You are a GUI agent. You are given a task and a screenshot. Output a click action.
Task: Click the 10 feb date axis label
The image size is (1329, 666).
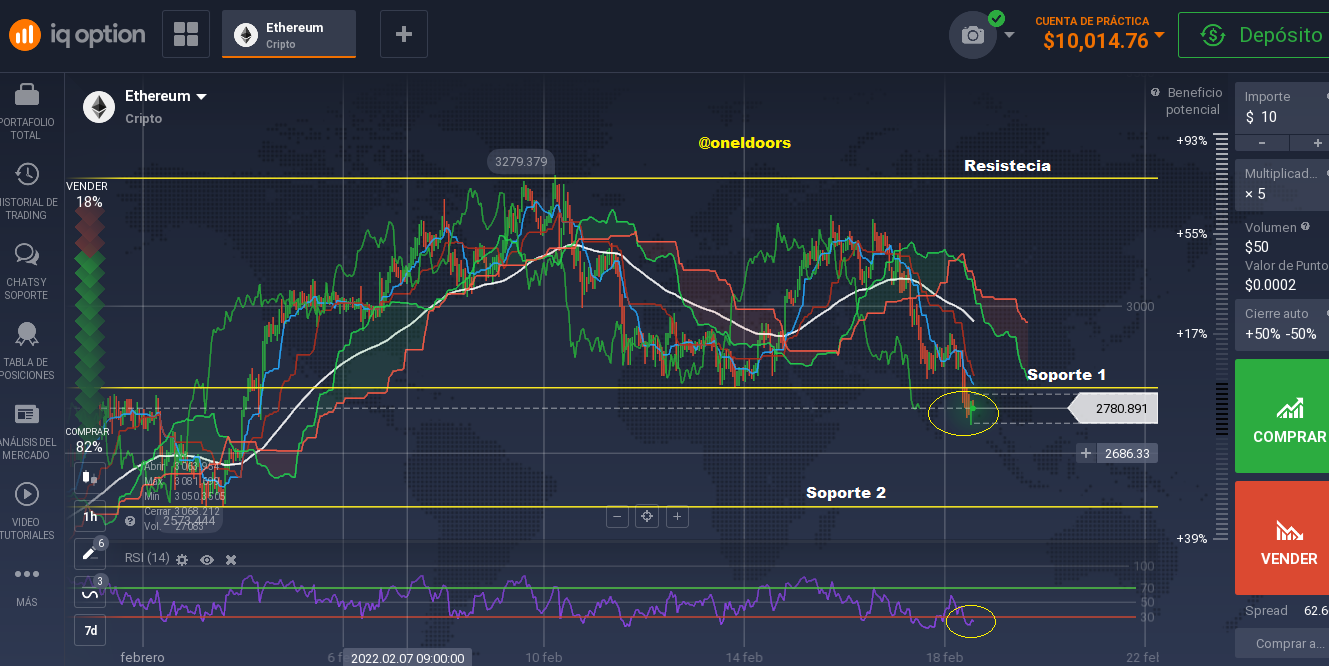[543, 657]
